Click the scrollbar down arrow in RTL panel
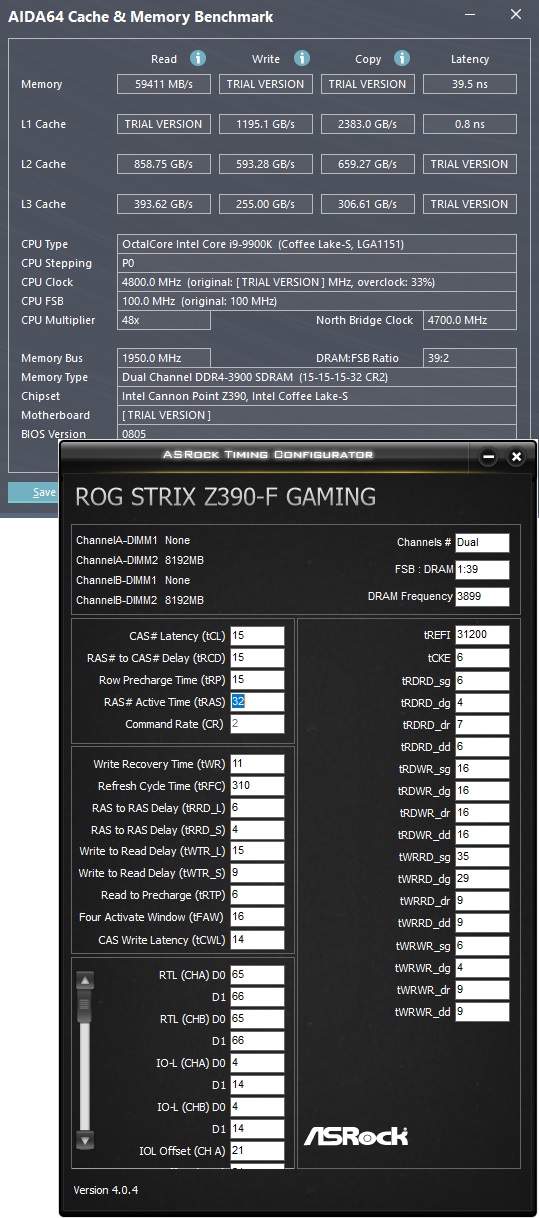This screenshot has height=1218, width=539. click(85, 1140)
